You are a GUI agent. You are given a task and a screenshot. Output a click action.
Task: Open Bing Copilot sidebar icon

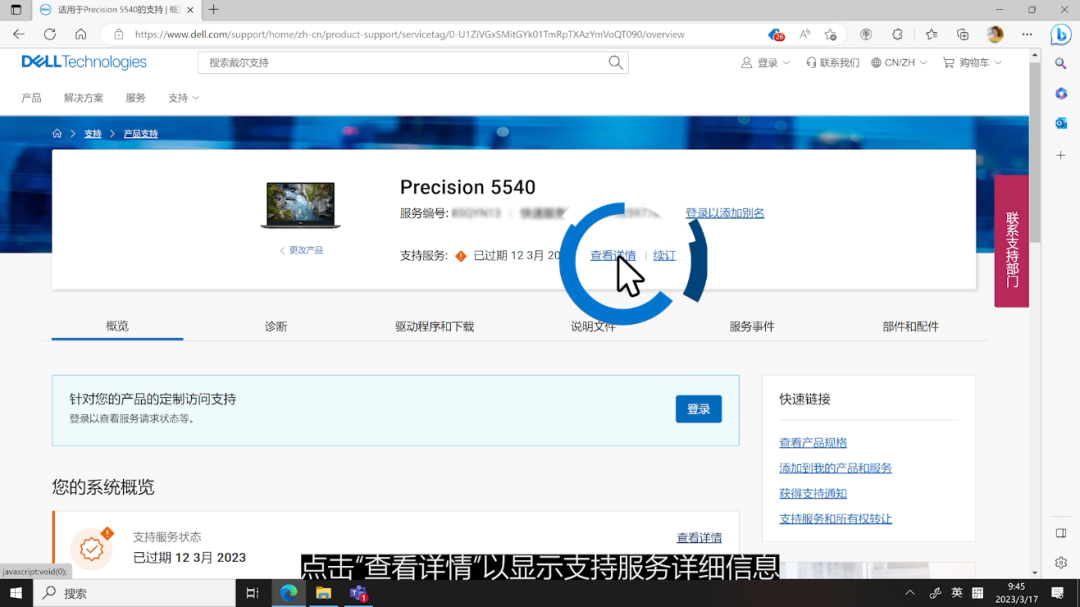pyautogui.click(x=1060, y=34)
